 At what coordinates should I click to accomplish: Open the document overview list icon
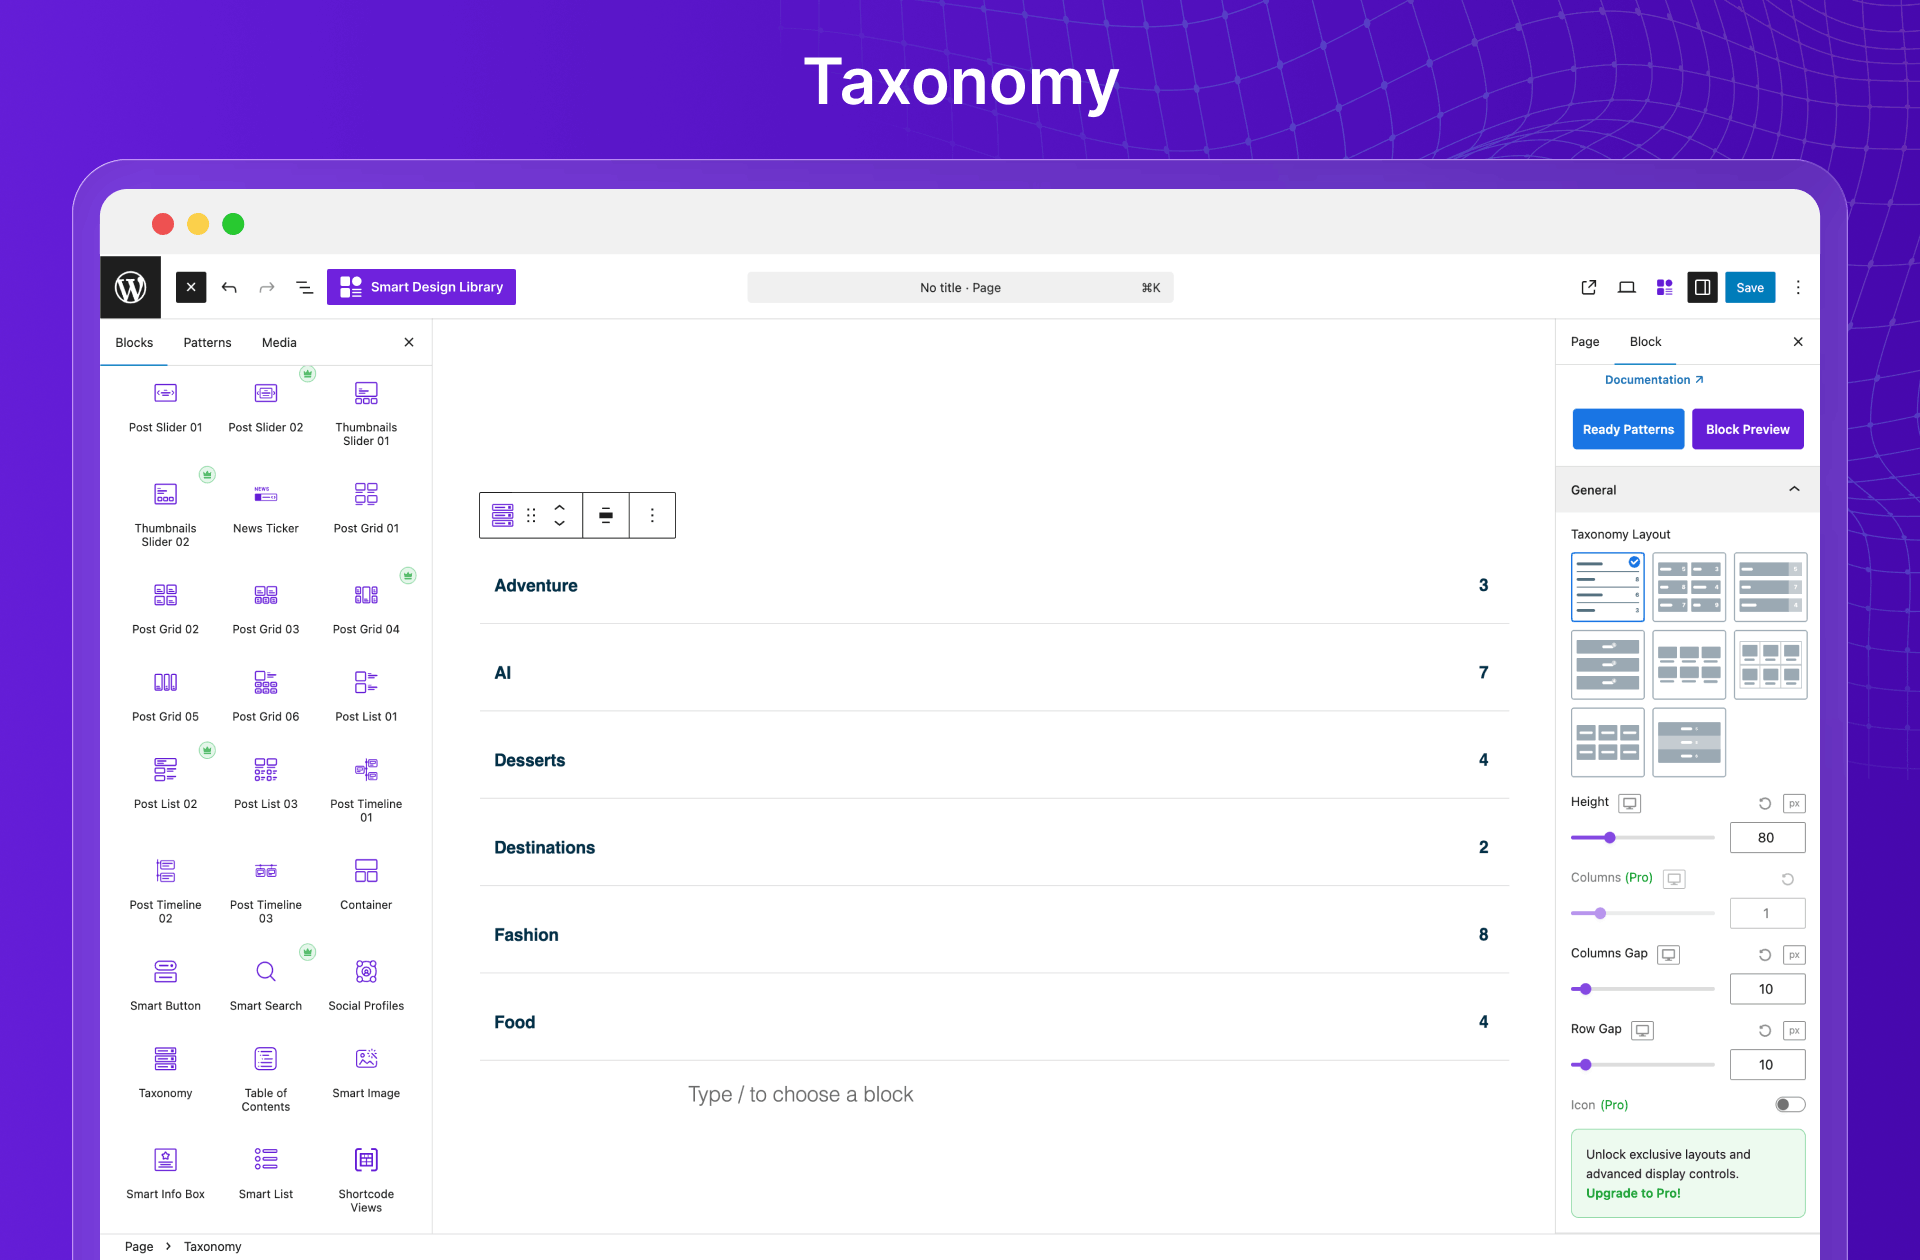[x=304, y=287]
